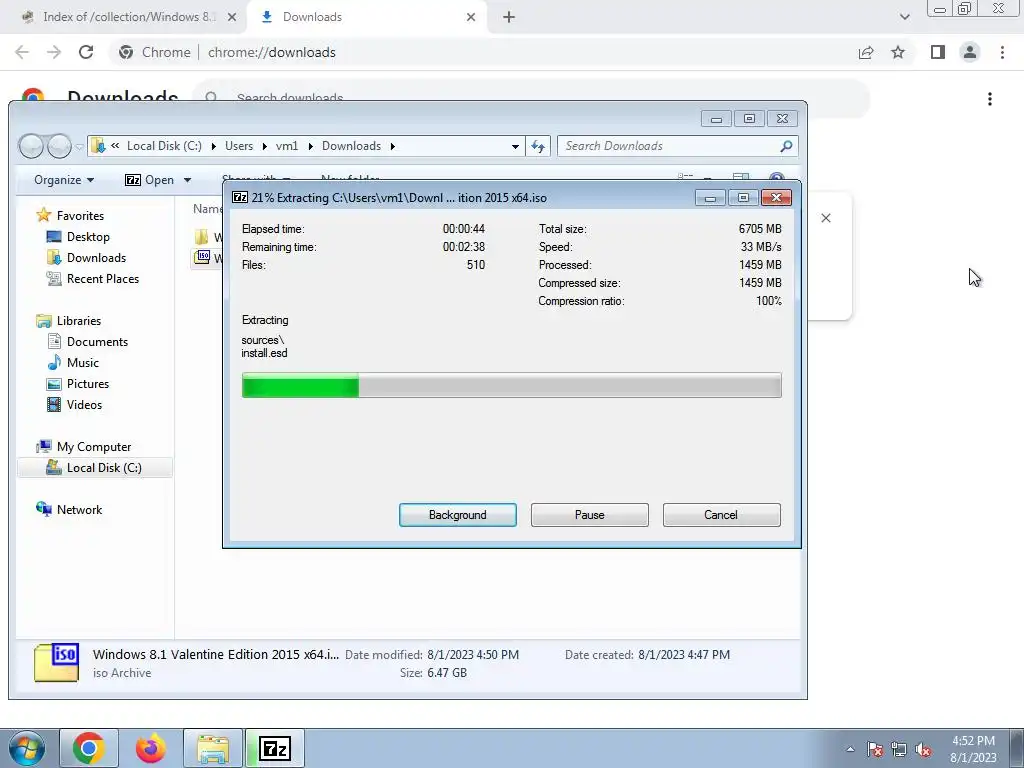The width and height of the screenshot is (1024, 768).
Task: Bookmark this tab with the star icon
Action: [898, 52]
